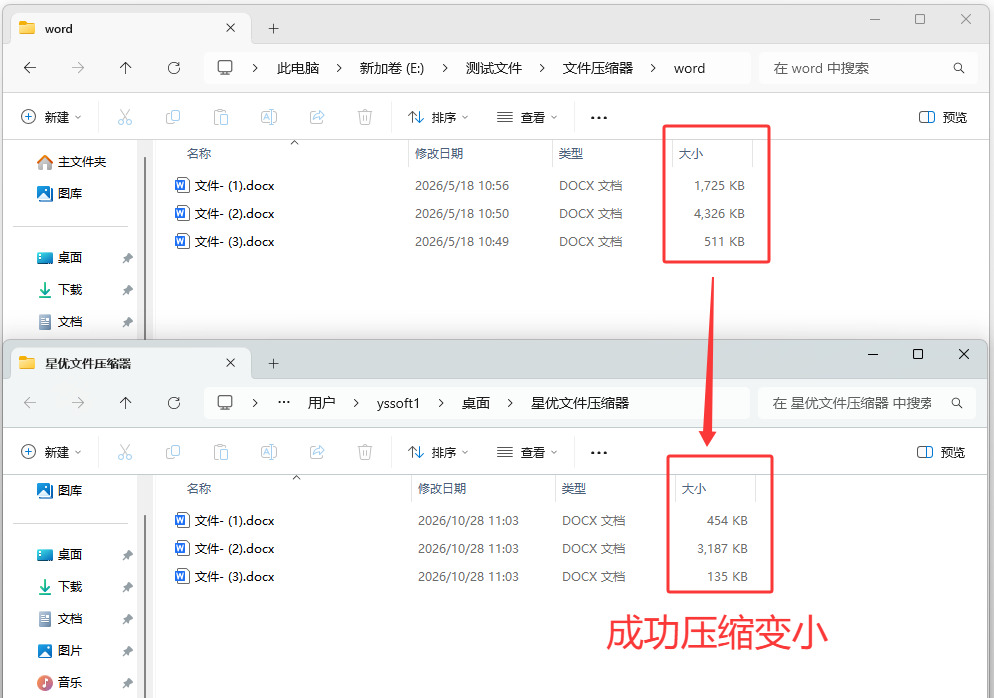Click Share icon in 星优文件压缩器 window
This screenshot has width=994, height=698.
(x=317, y=452)
